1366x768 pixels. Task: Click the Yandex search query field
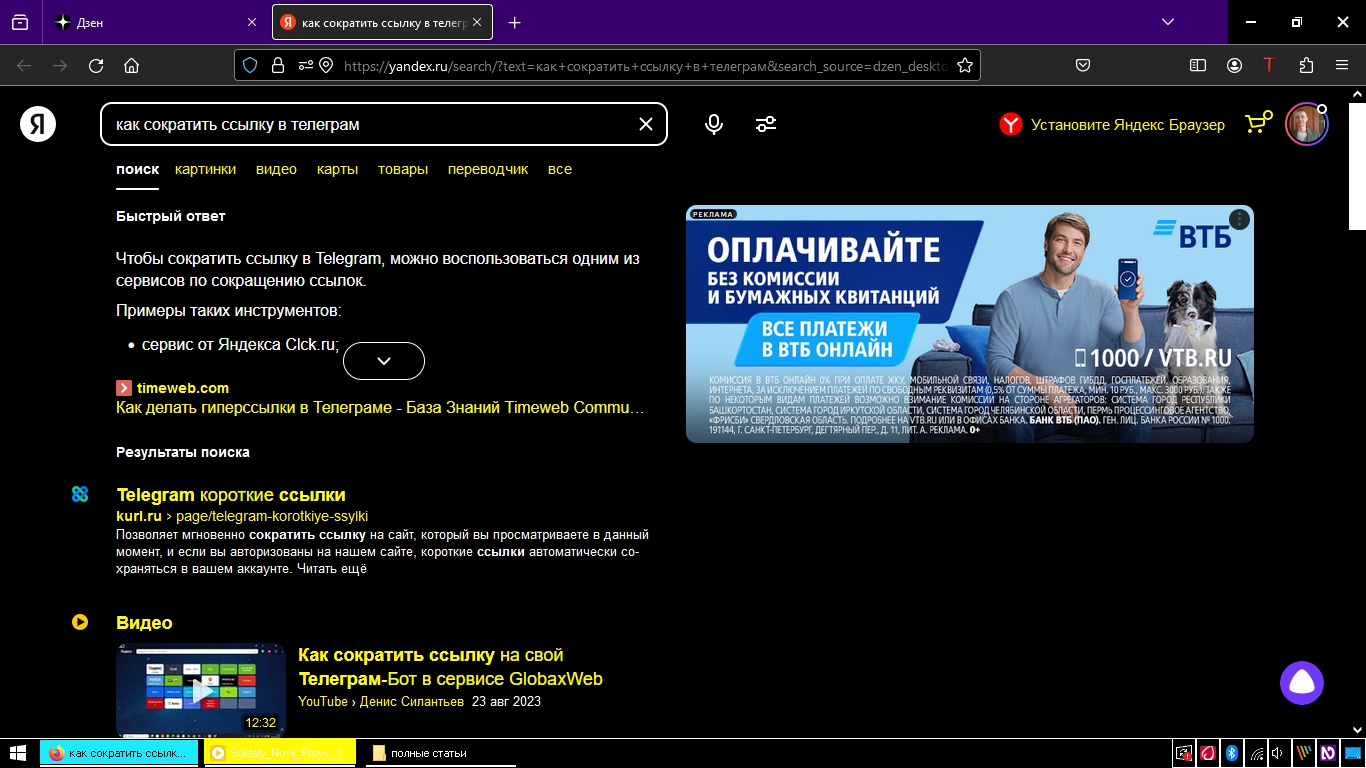click(x=370, y=124)
